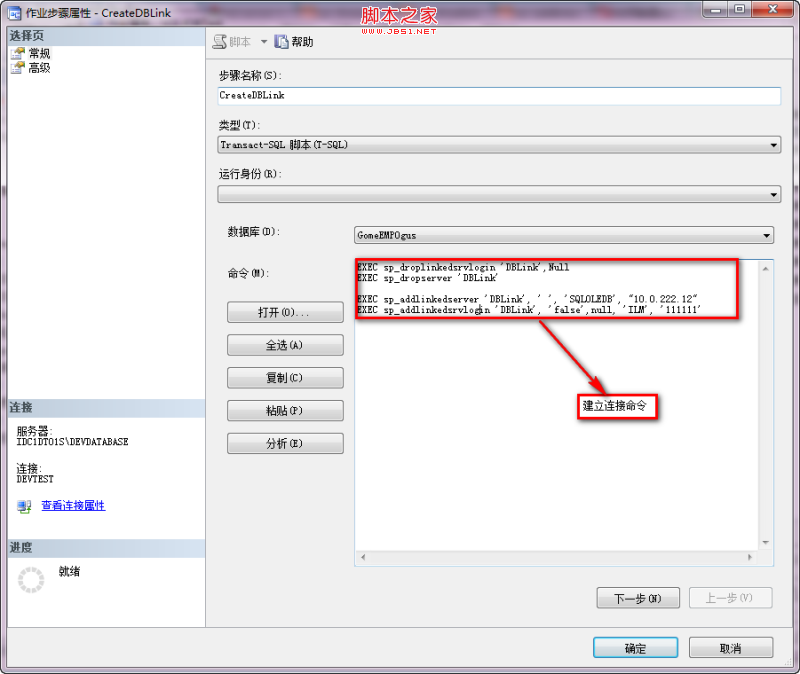Click the CreateDBLink title bar icon
The width and height of the screenshot is (800, 674).
pos(12,12)
